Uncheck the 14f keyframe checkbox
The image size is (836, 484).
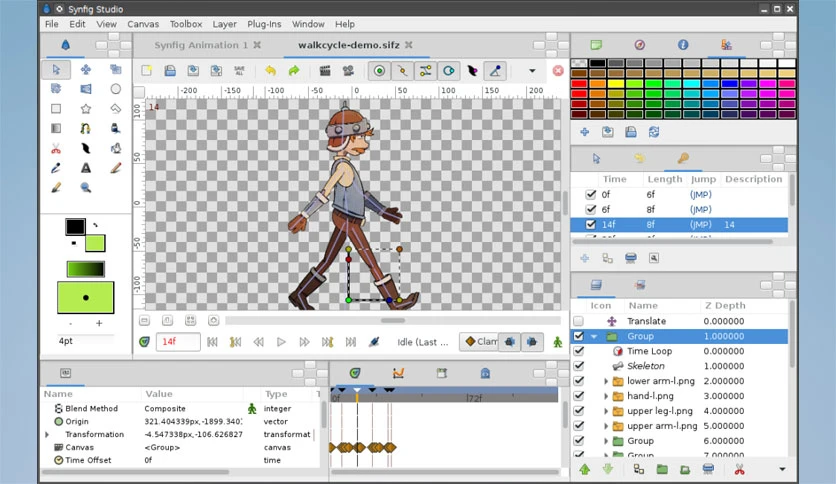(x=590, y=224)
